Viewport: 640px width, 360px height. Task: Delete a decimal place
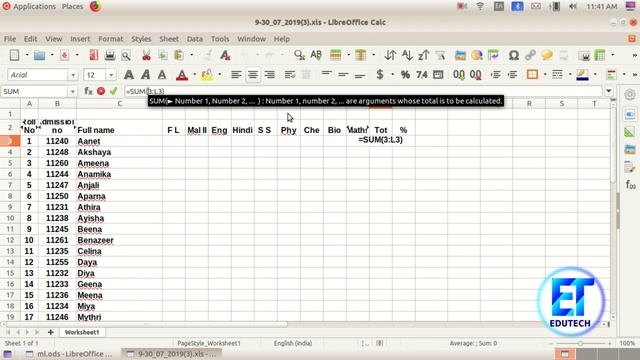click(476, 75)
